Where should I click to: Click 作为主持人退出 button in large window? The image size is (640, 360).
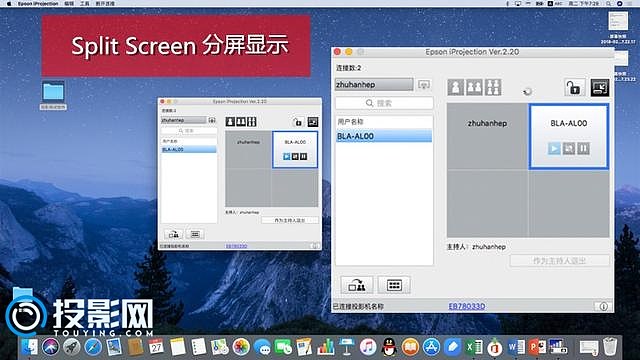pyautogui.click(x=560, y=260)
